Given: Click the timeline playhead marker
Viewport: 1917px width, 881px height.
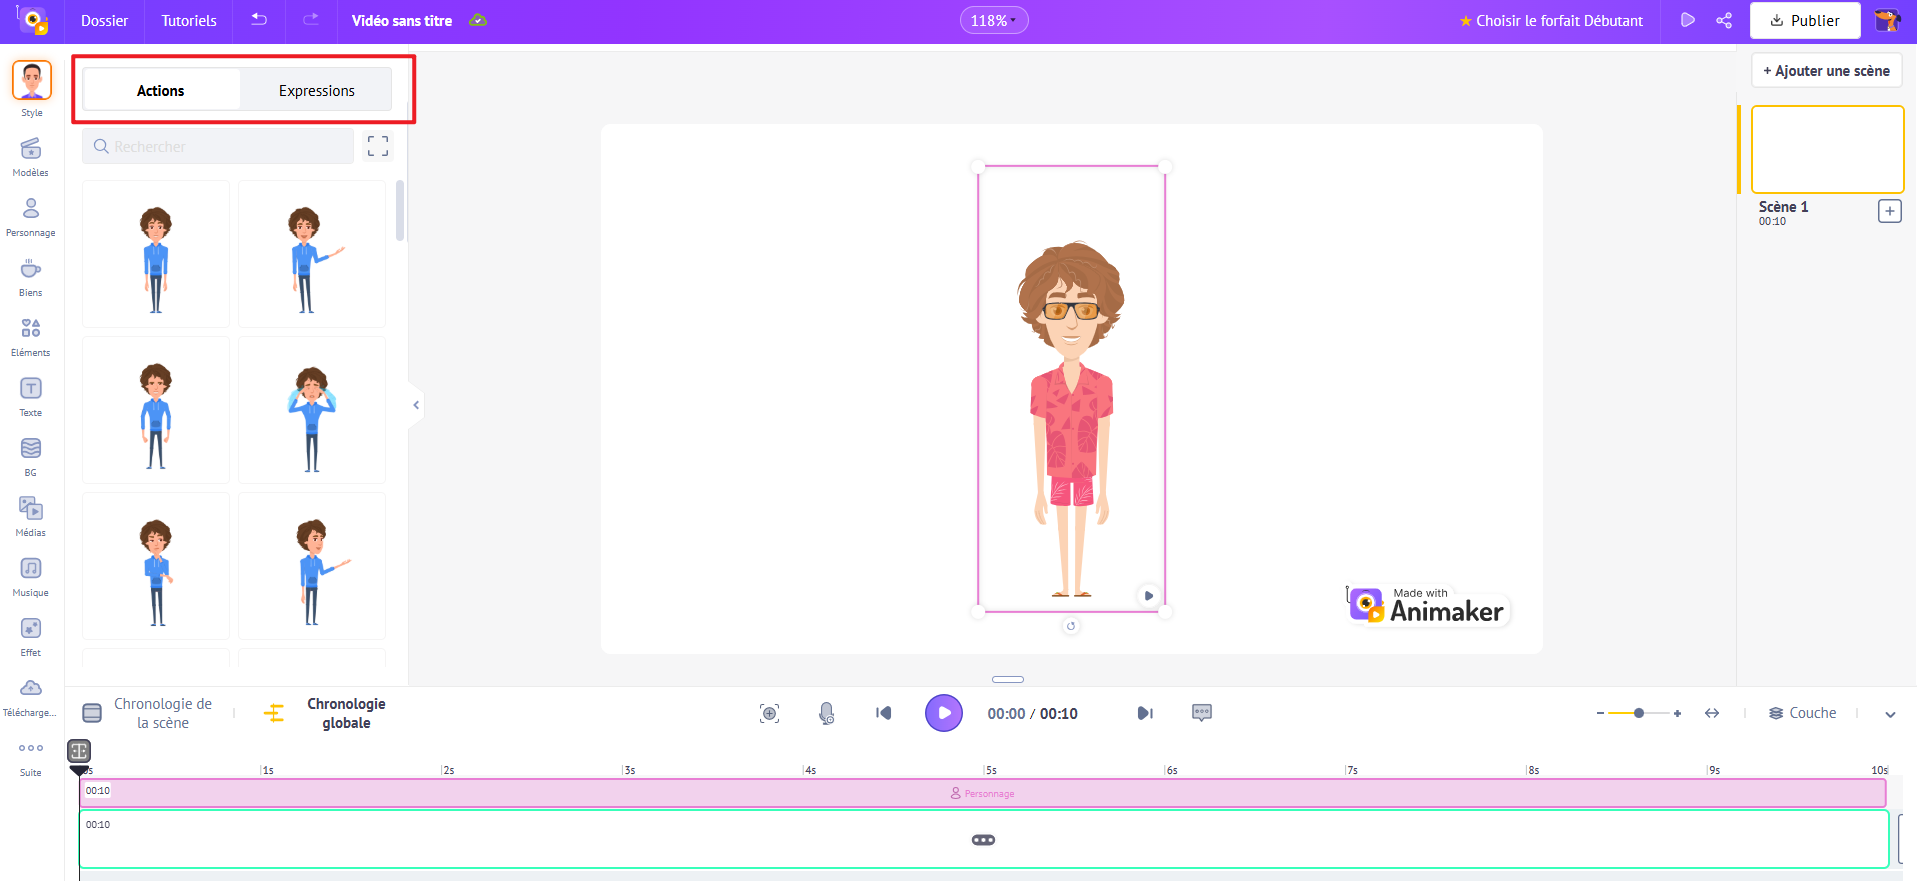Looking at the screenshot, I should (79, 770).
